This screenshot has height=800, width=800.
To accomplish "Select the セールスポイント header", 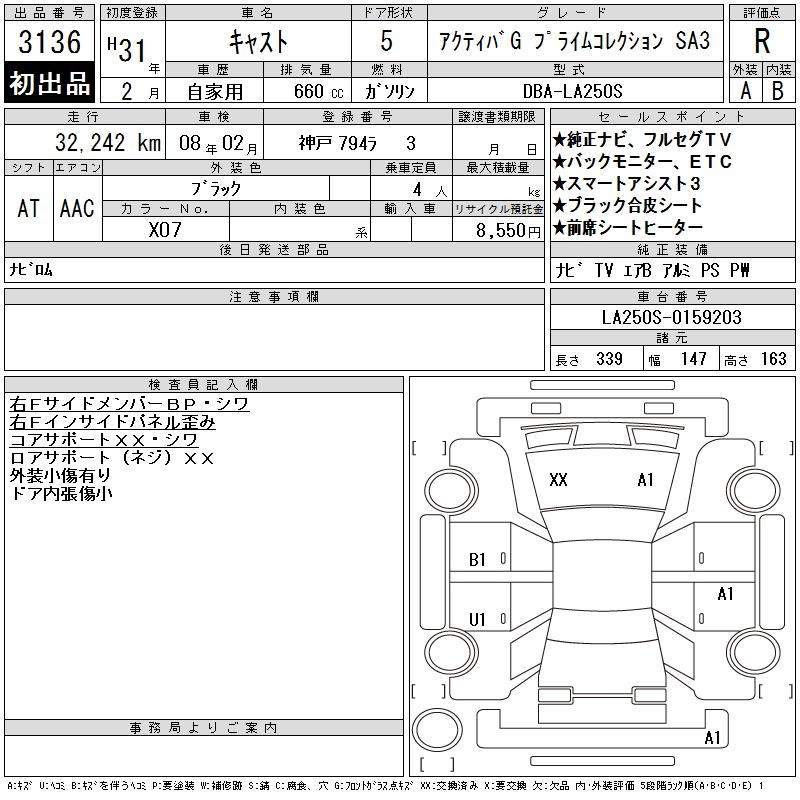I will click(x=672, y=117).
